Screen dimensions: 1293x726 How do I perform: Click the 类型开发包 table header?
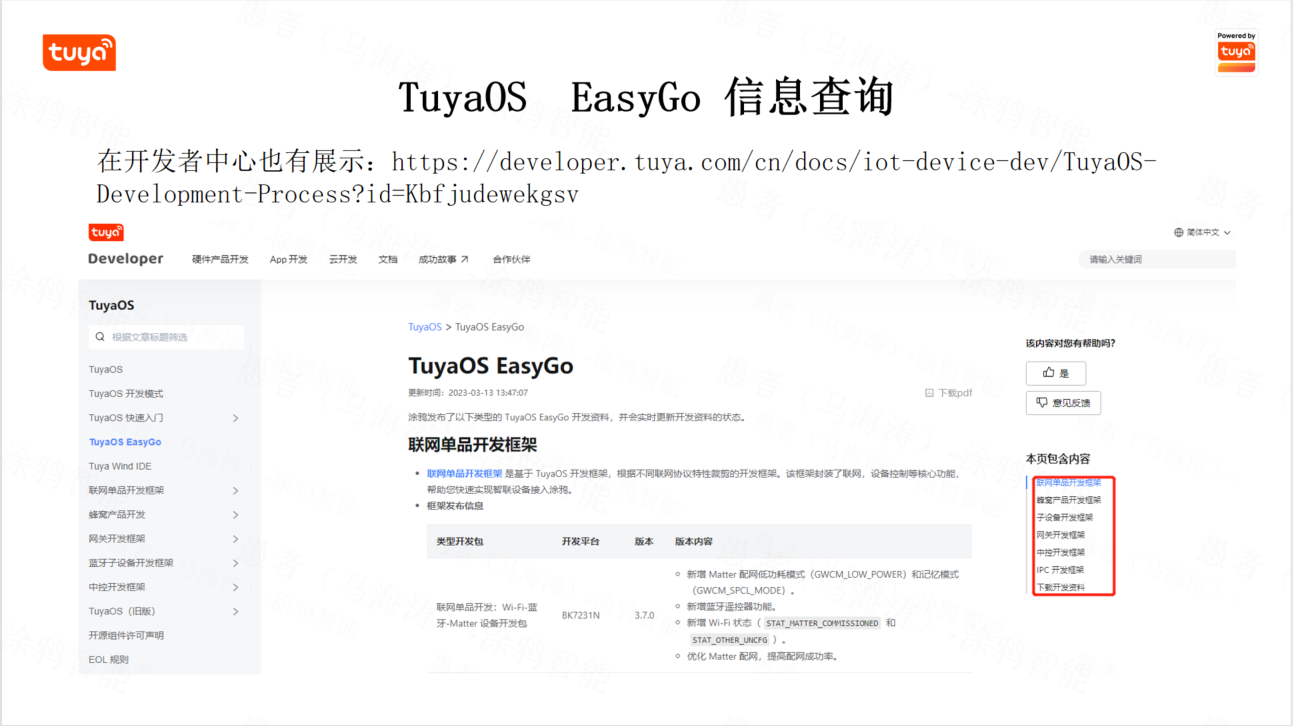click(x=460, y=541)
